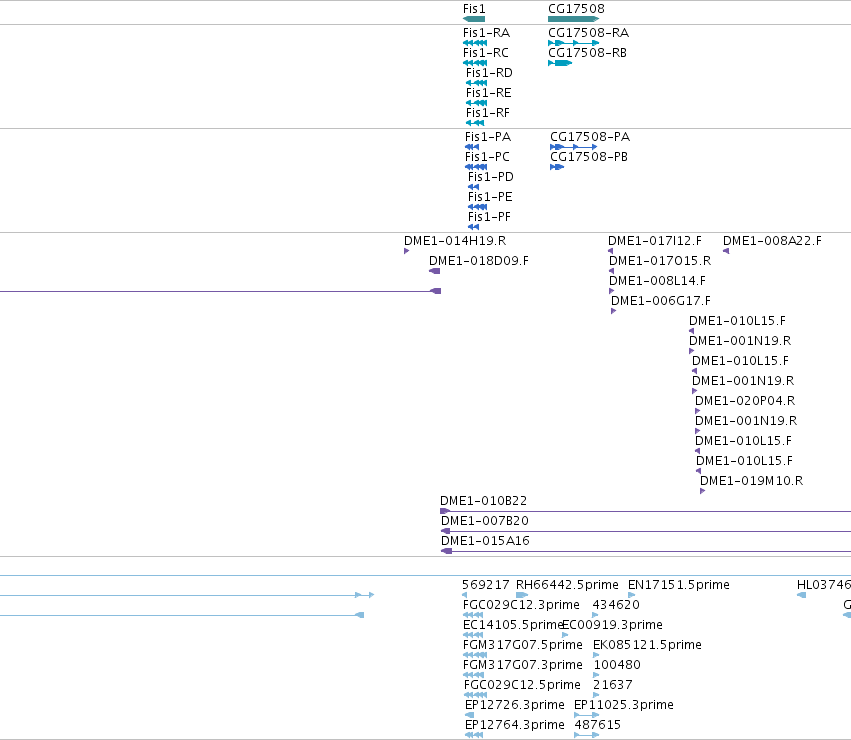Select the FGM317G07.3prime EST label

click(x=523, y=665)
